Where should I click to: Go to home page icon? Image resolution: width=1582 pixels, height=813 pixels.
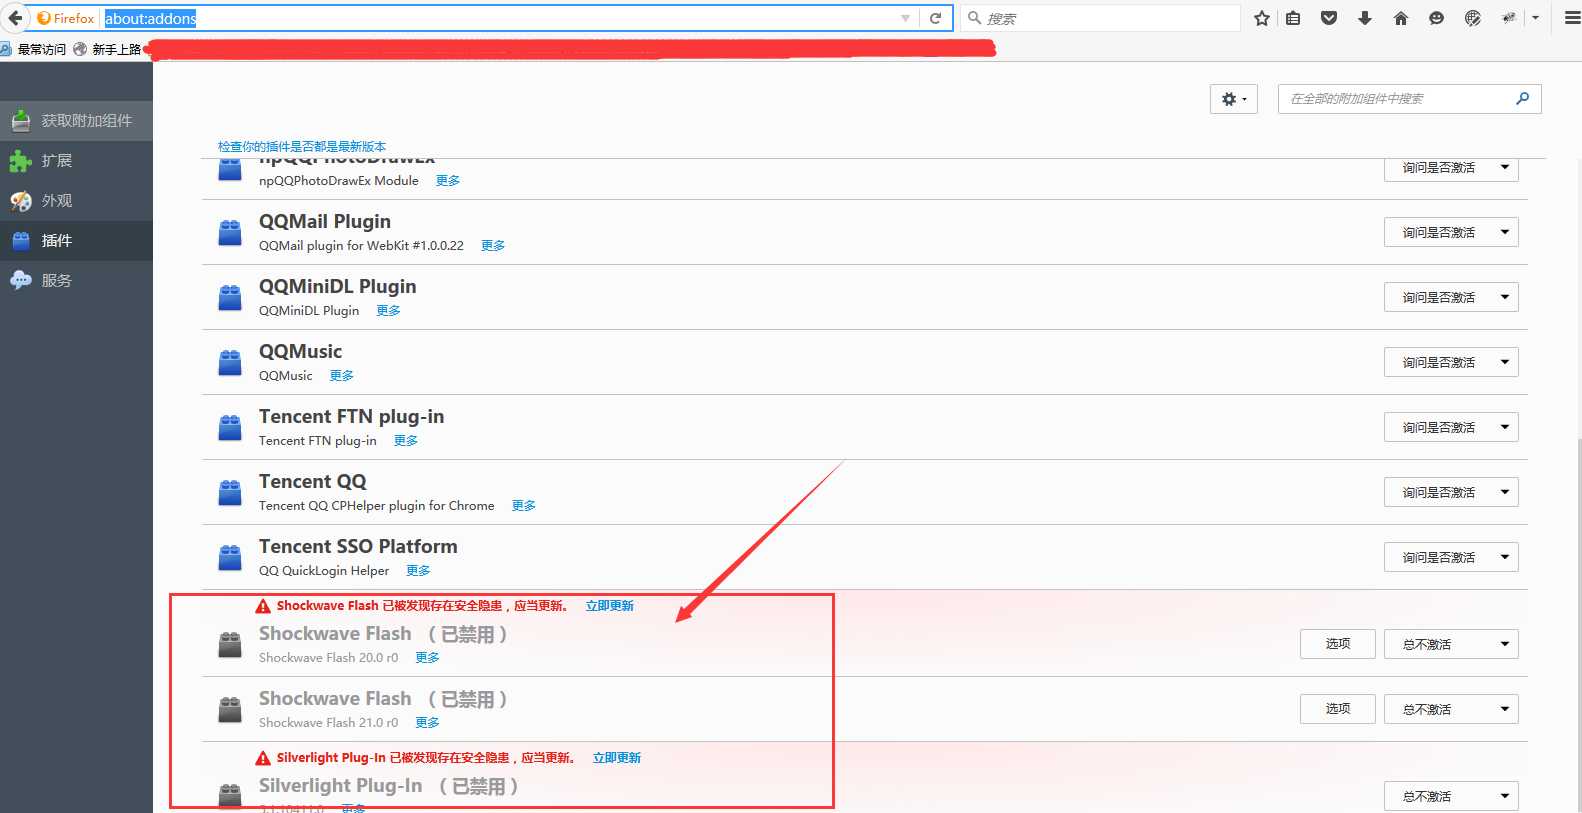coord(1401,18)
